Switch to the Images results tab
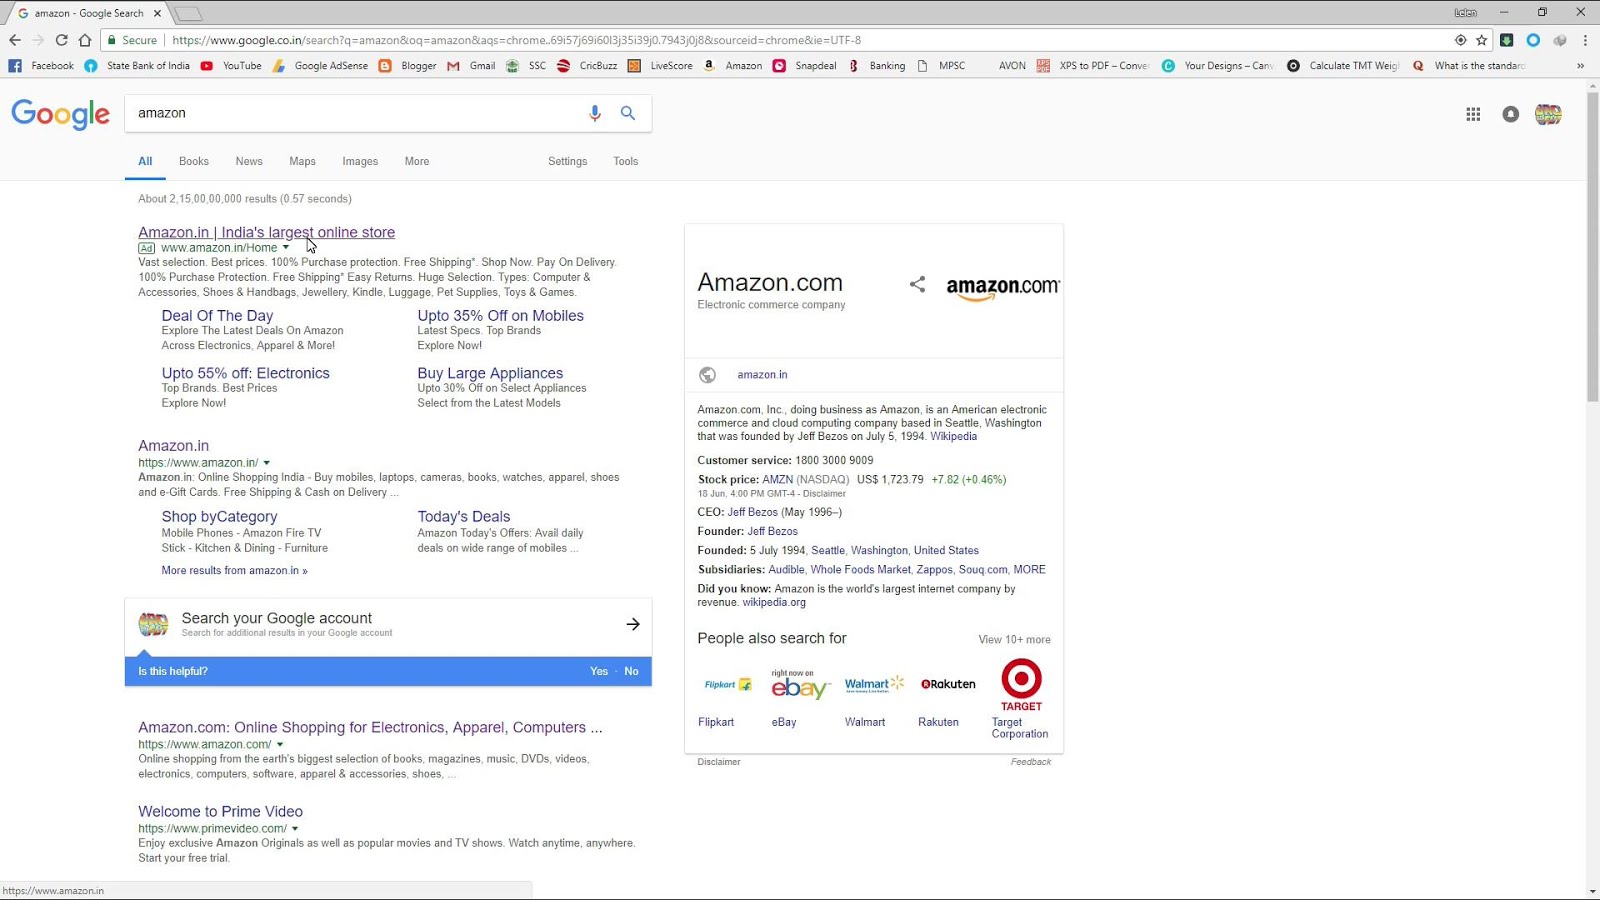 point(360,161)
